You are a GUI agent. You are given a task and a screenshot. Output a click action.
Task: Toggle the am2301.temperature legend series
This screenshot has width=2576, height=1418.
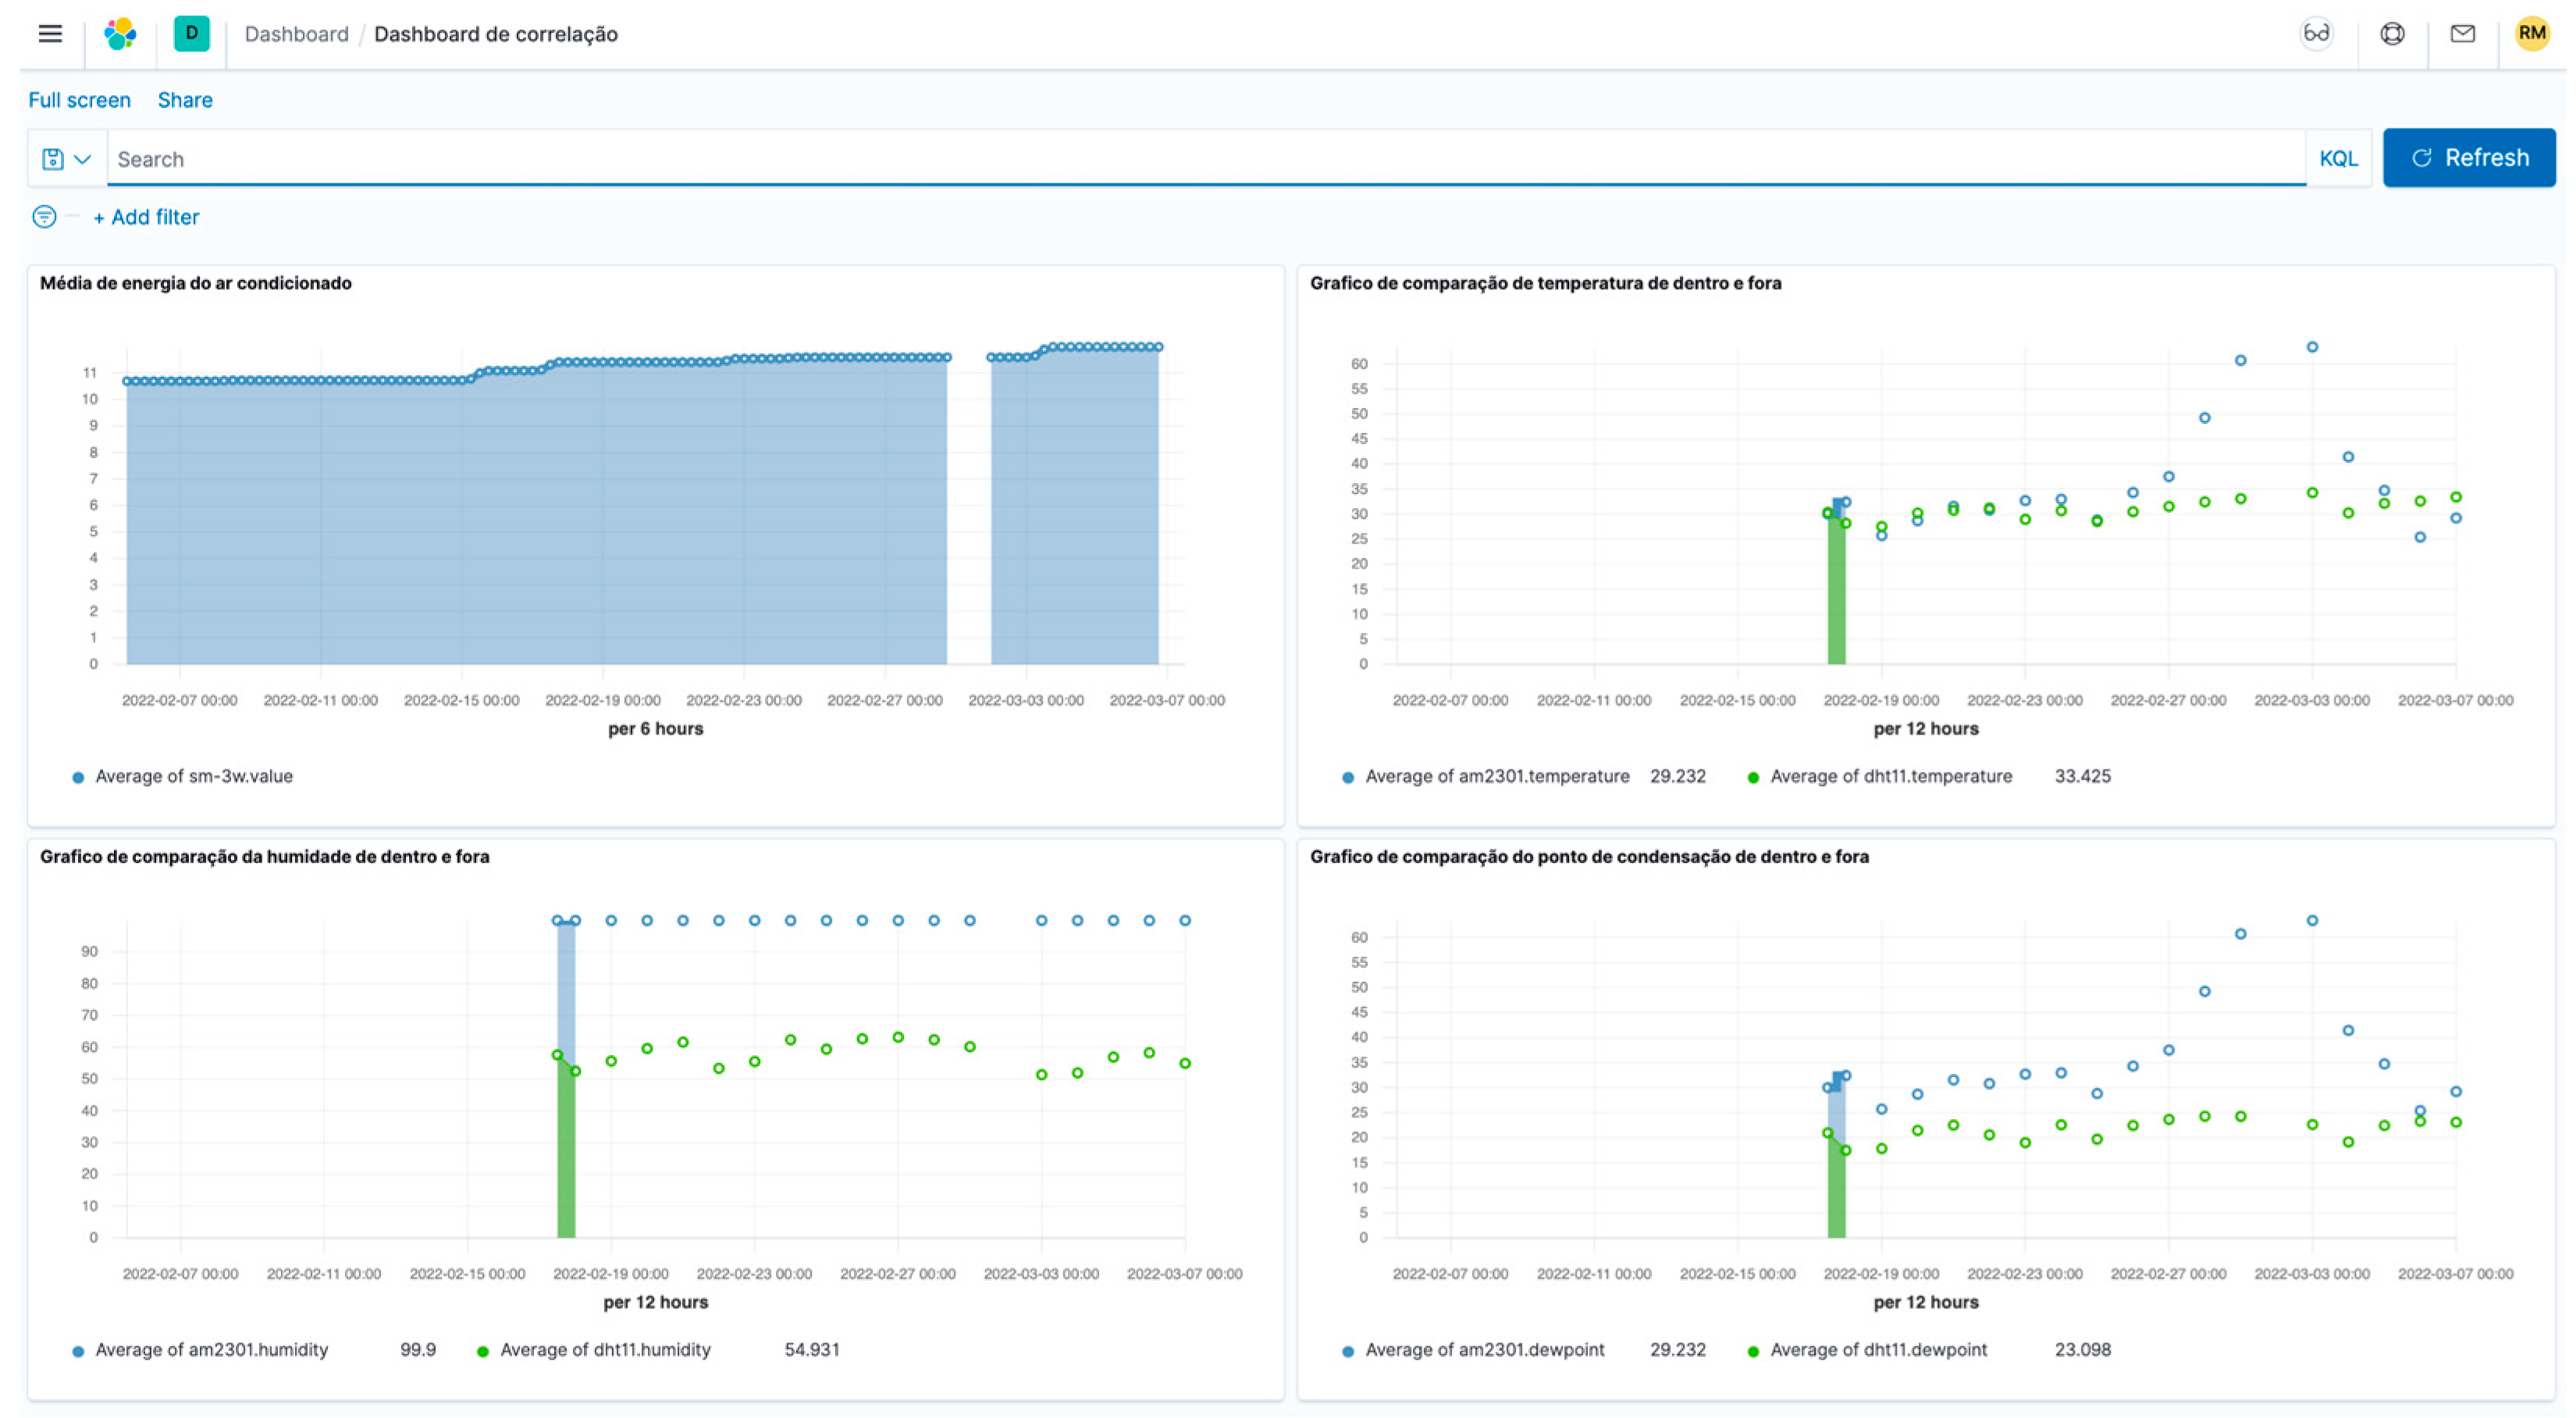coord(1496,776)
